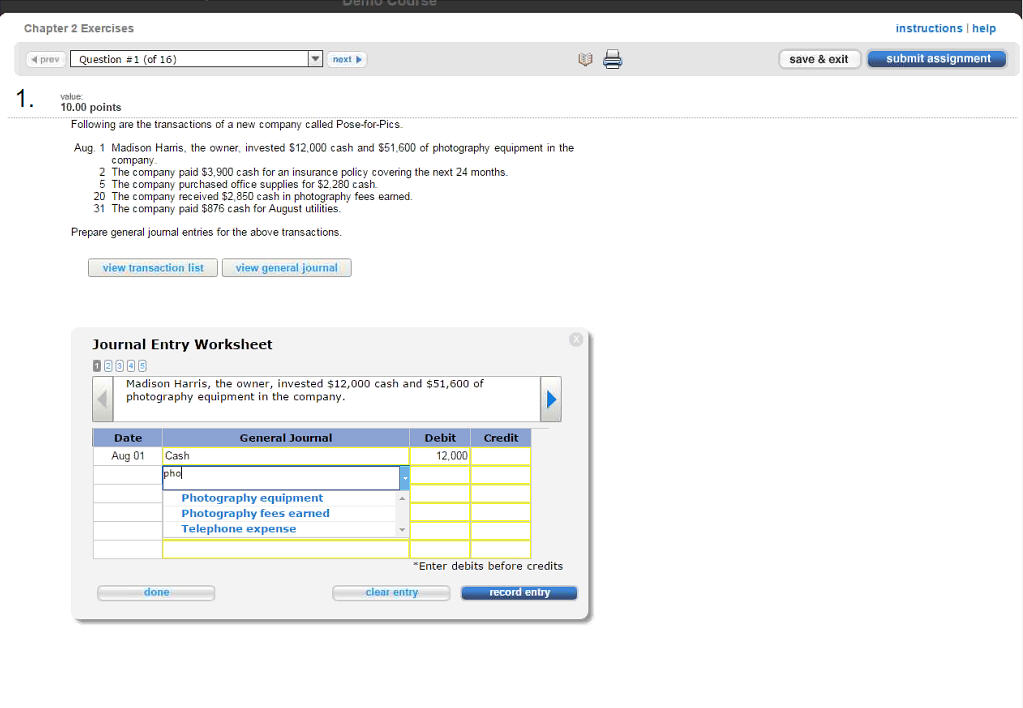Click the gray previous transaction arrow

(103, 399)
